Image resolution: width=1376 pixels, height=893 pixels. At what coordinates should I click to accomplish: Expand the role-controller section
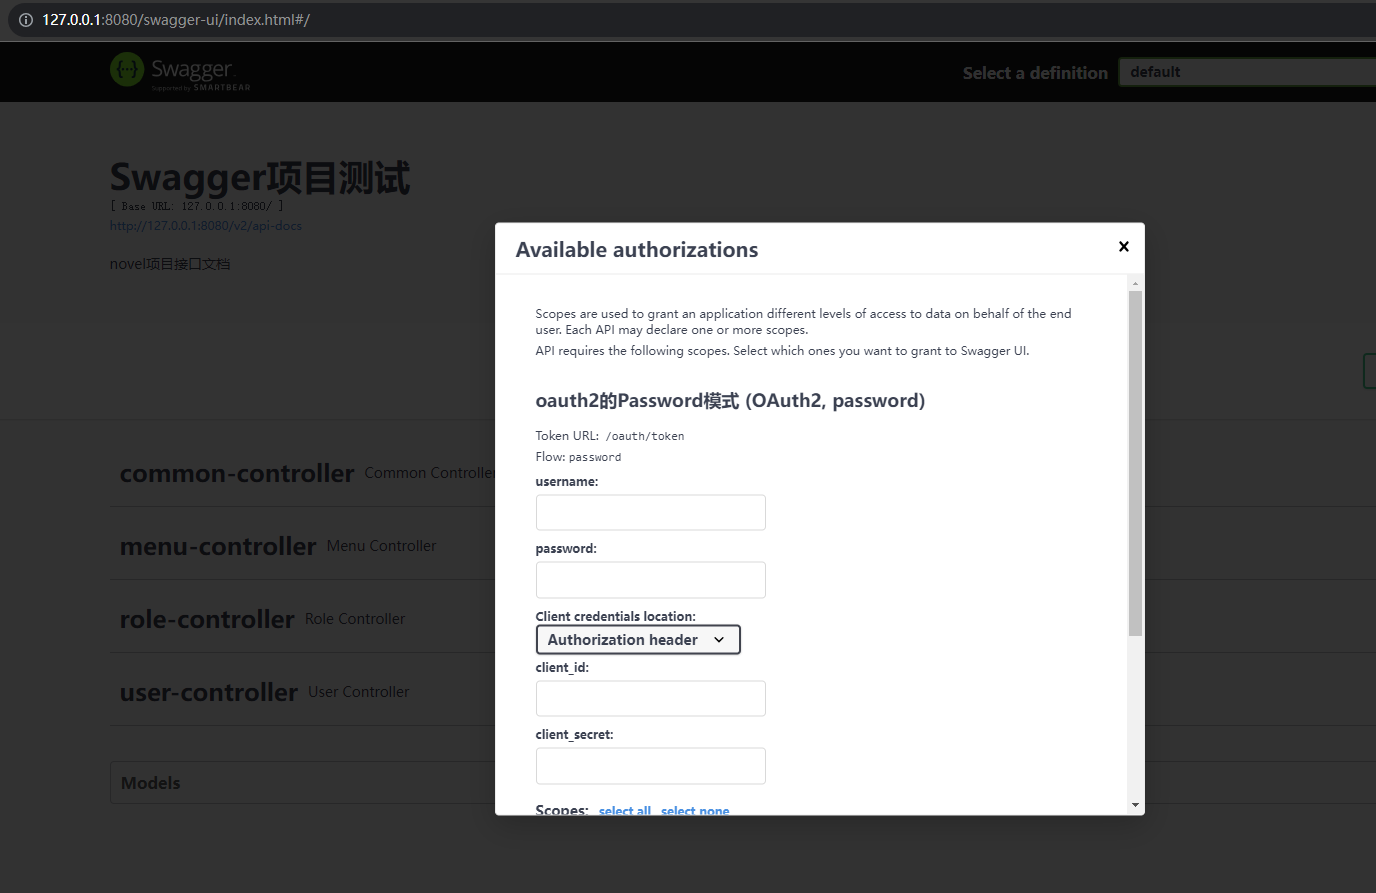pos(207,620)
